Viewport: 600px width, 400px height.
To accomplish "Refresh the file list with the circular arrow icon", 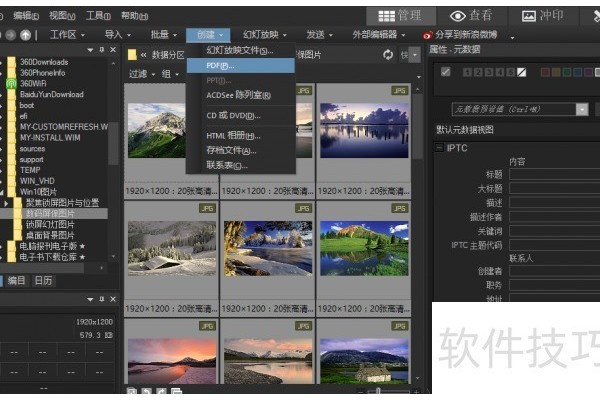I will 388,55.
